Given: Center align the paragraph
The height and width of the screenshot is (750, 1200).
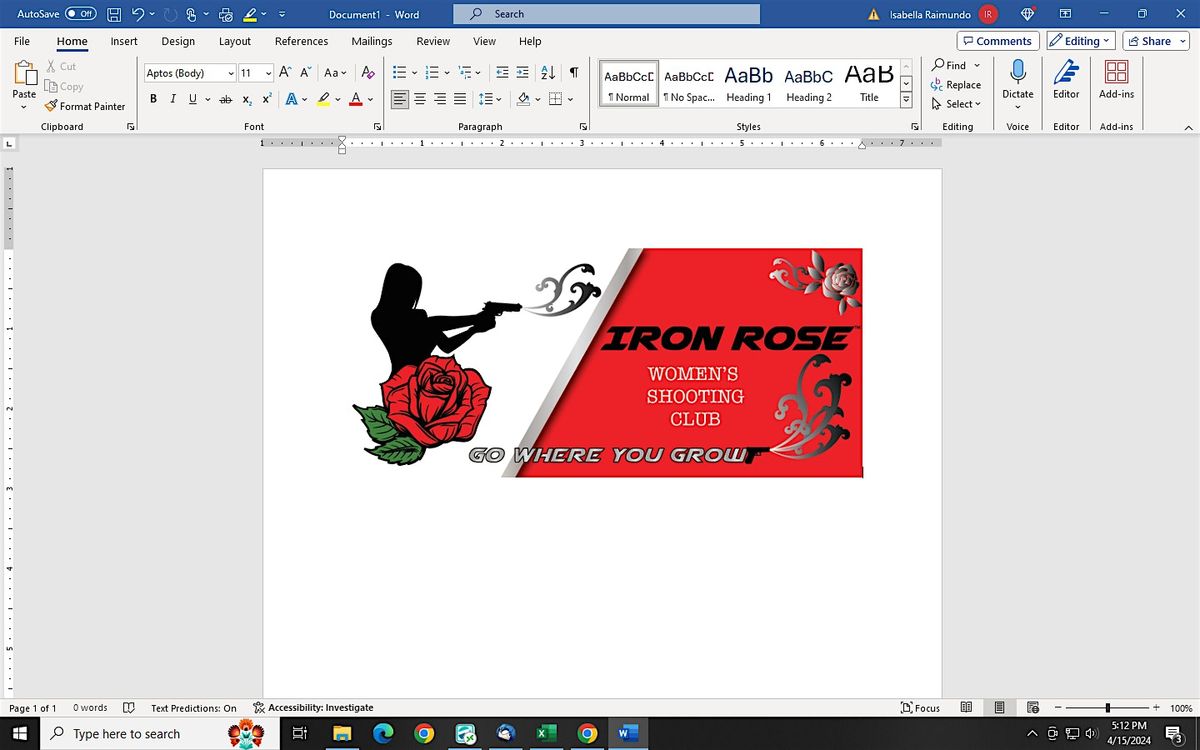Looking at the screenshot, I should click(419, 99).
